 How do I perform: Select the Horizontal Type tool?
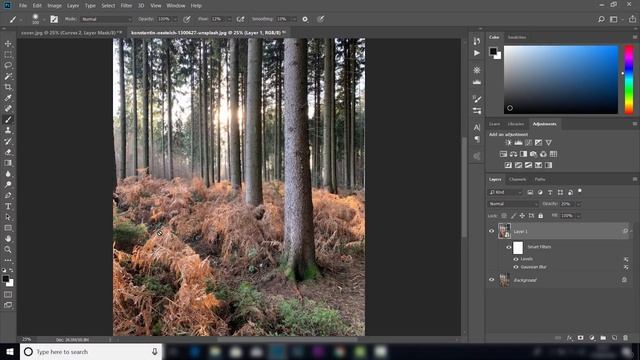[8, 206]
